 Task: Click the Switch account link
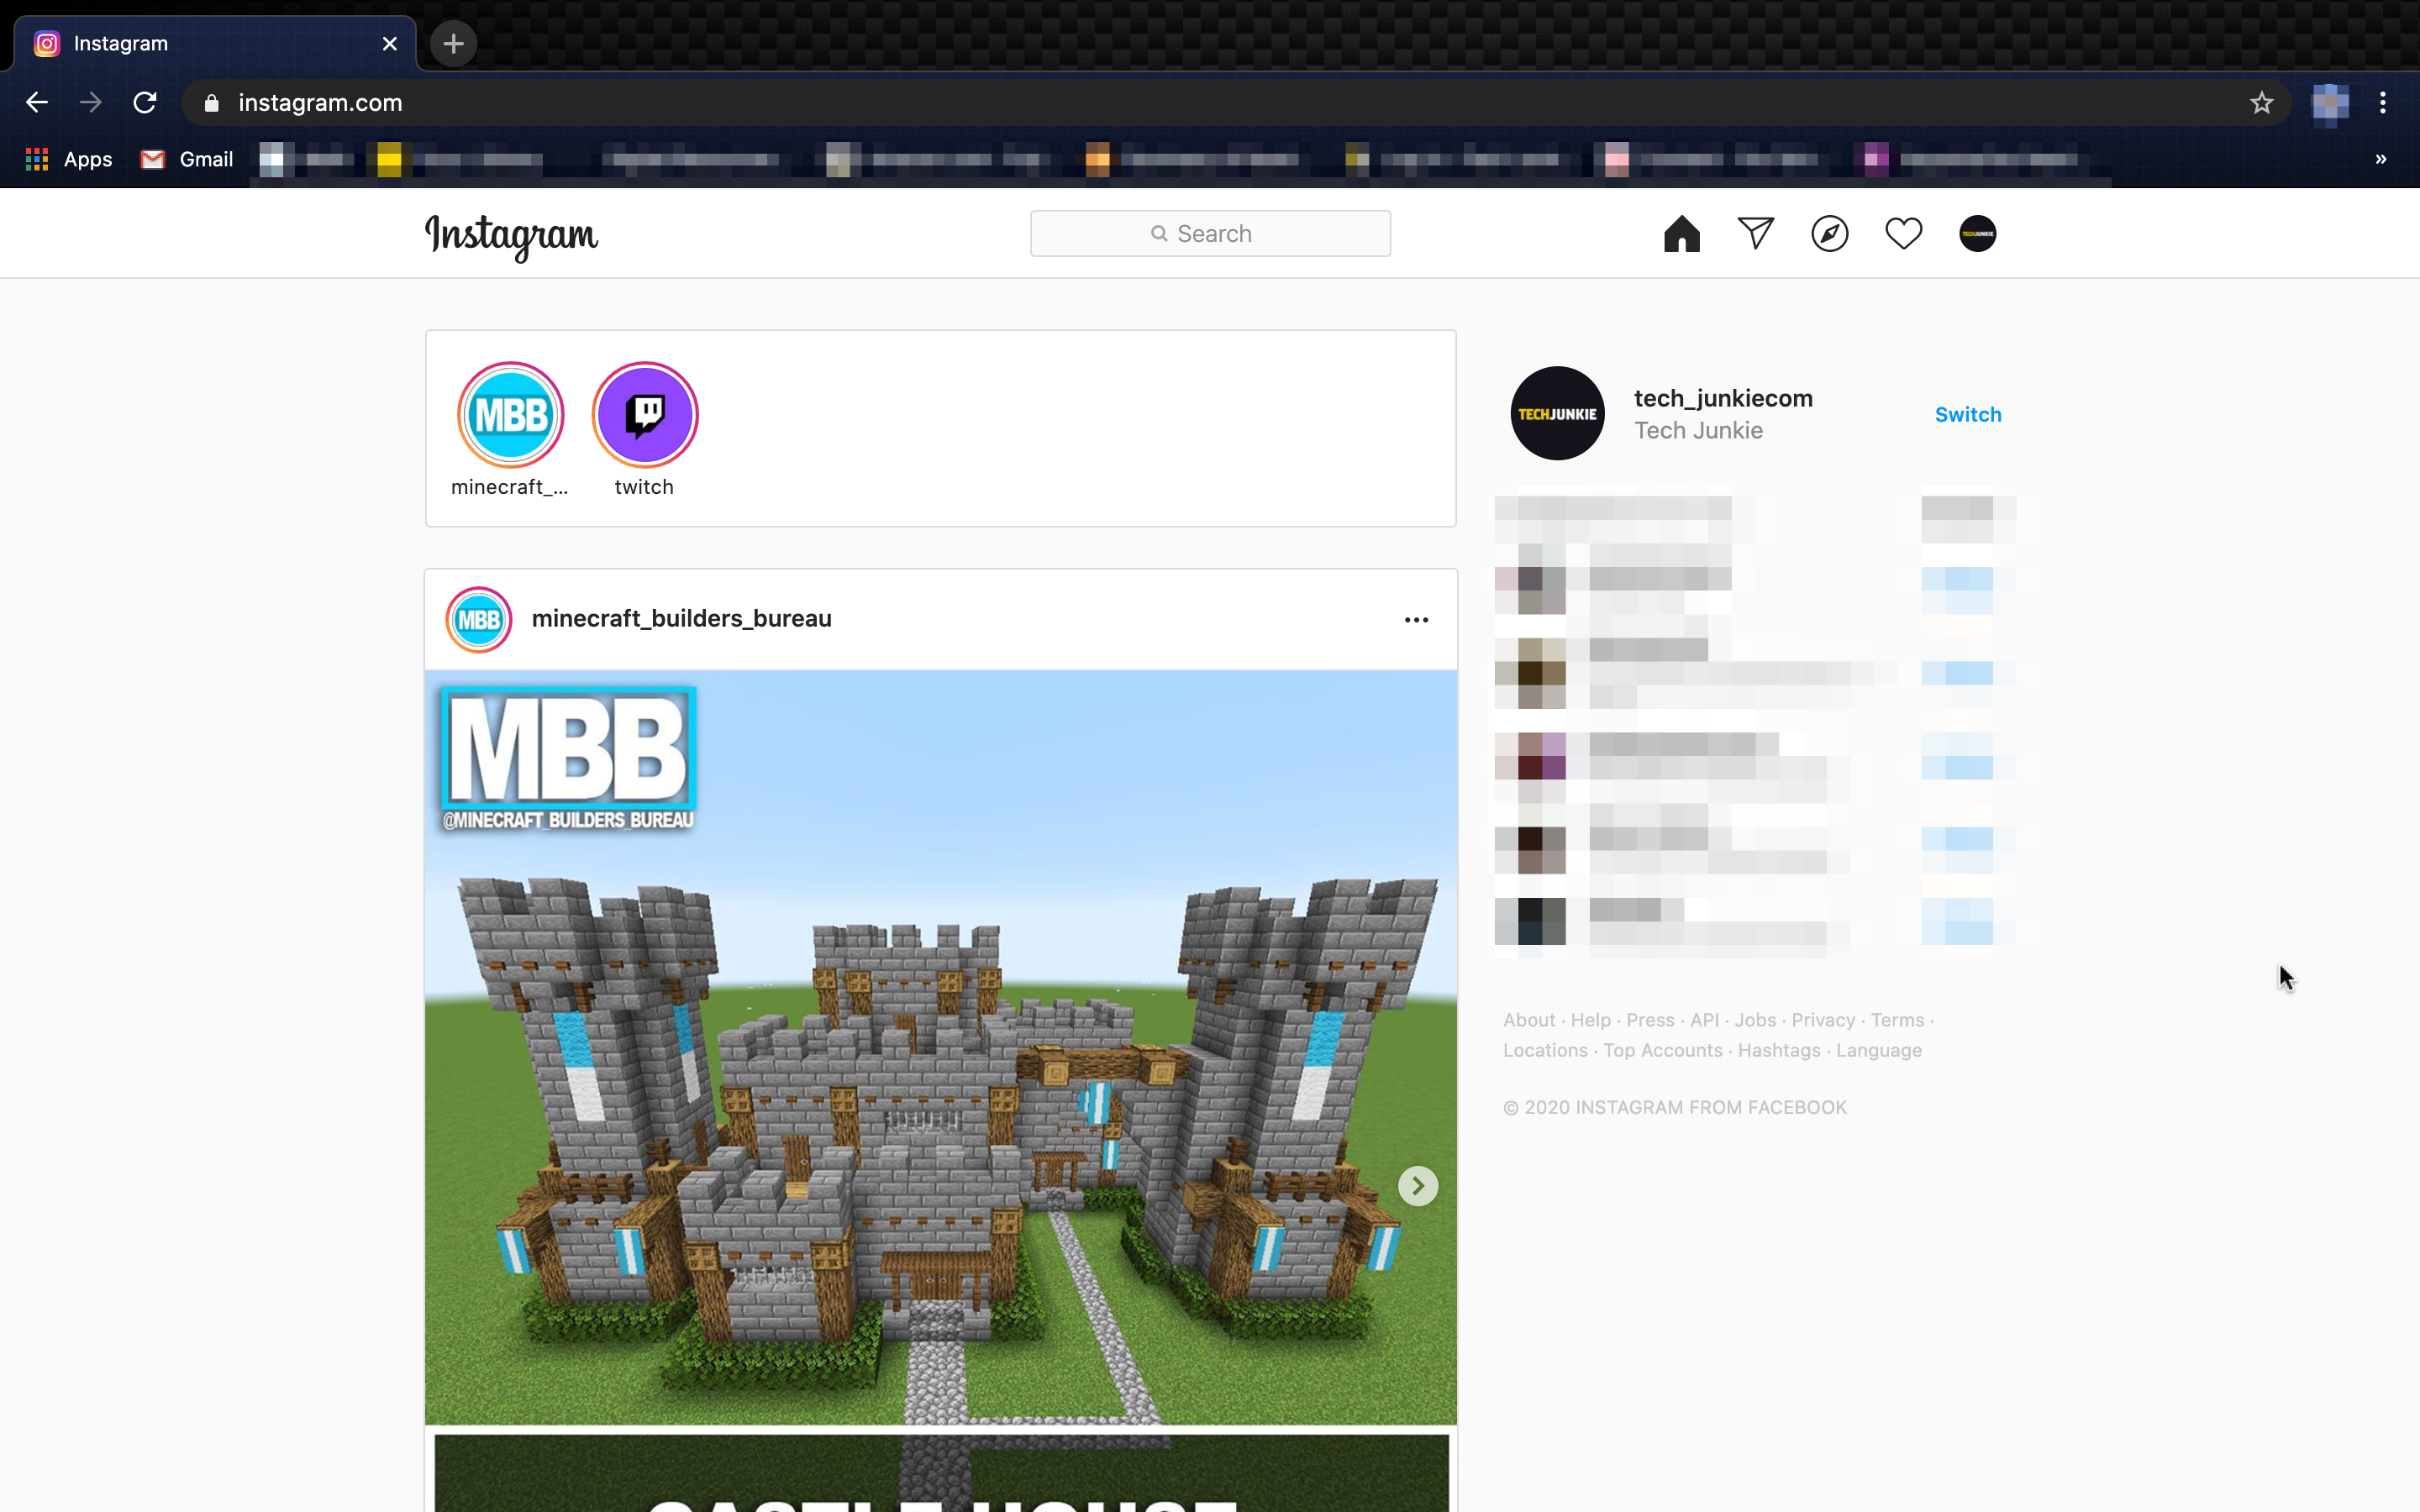1967,414
